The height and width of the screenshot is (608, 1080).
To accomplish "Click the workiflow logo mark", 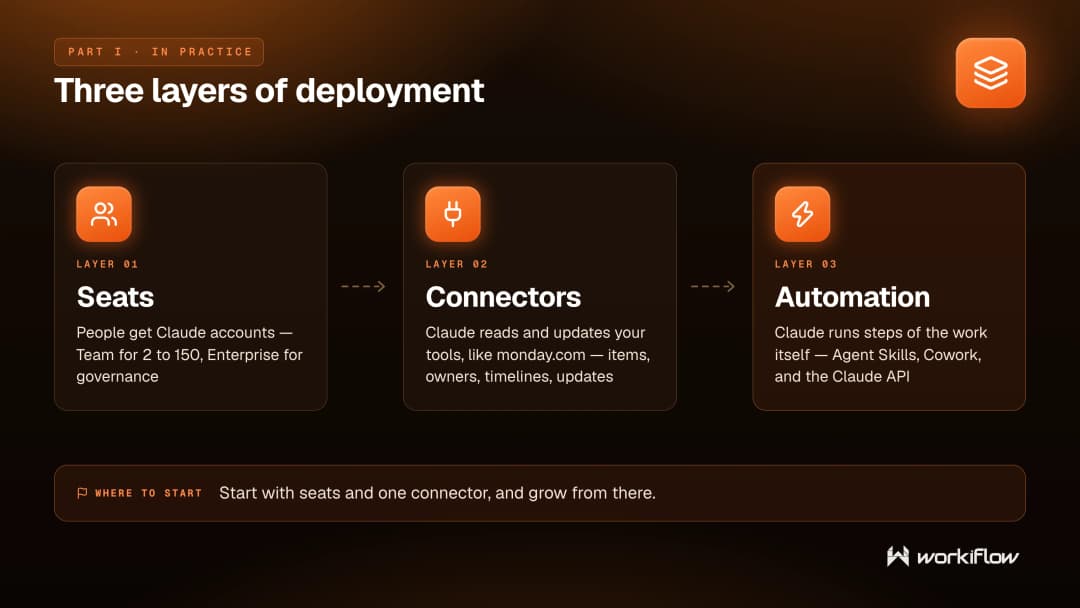I will pyautogui.click(x=897, y=556).
